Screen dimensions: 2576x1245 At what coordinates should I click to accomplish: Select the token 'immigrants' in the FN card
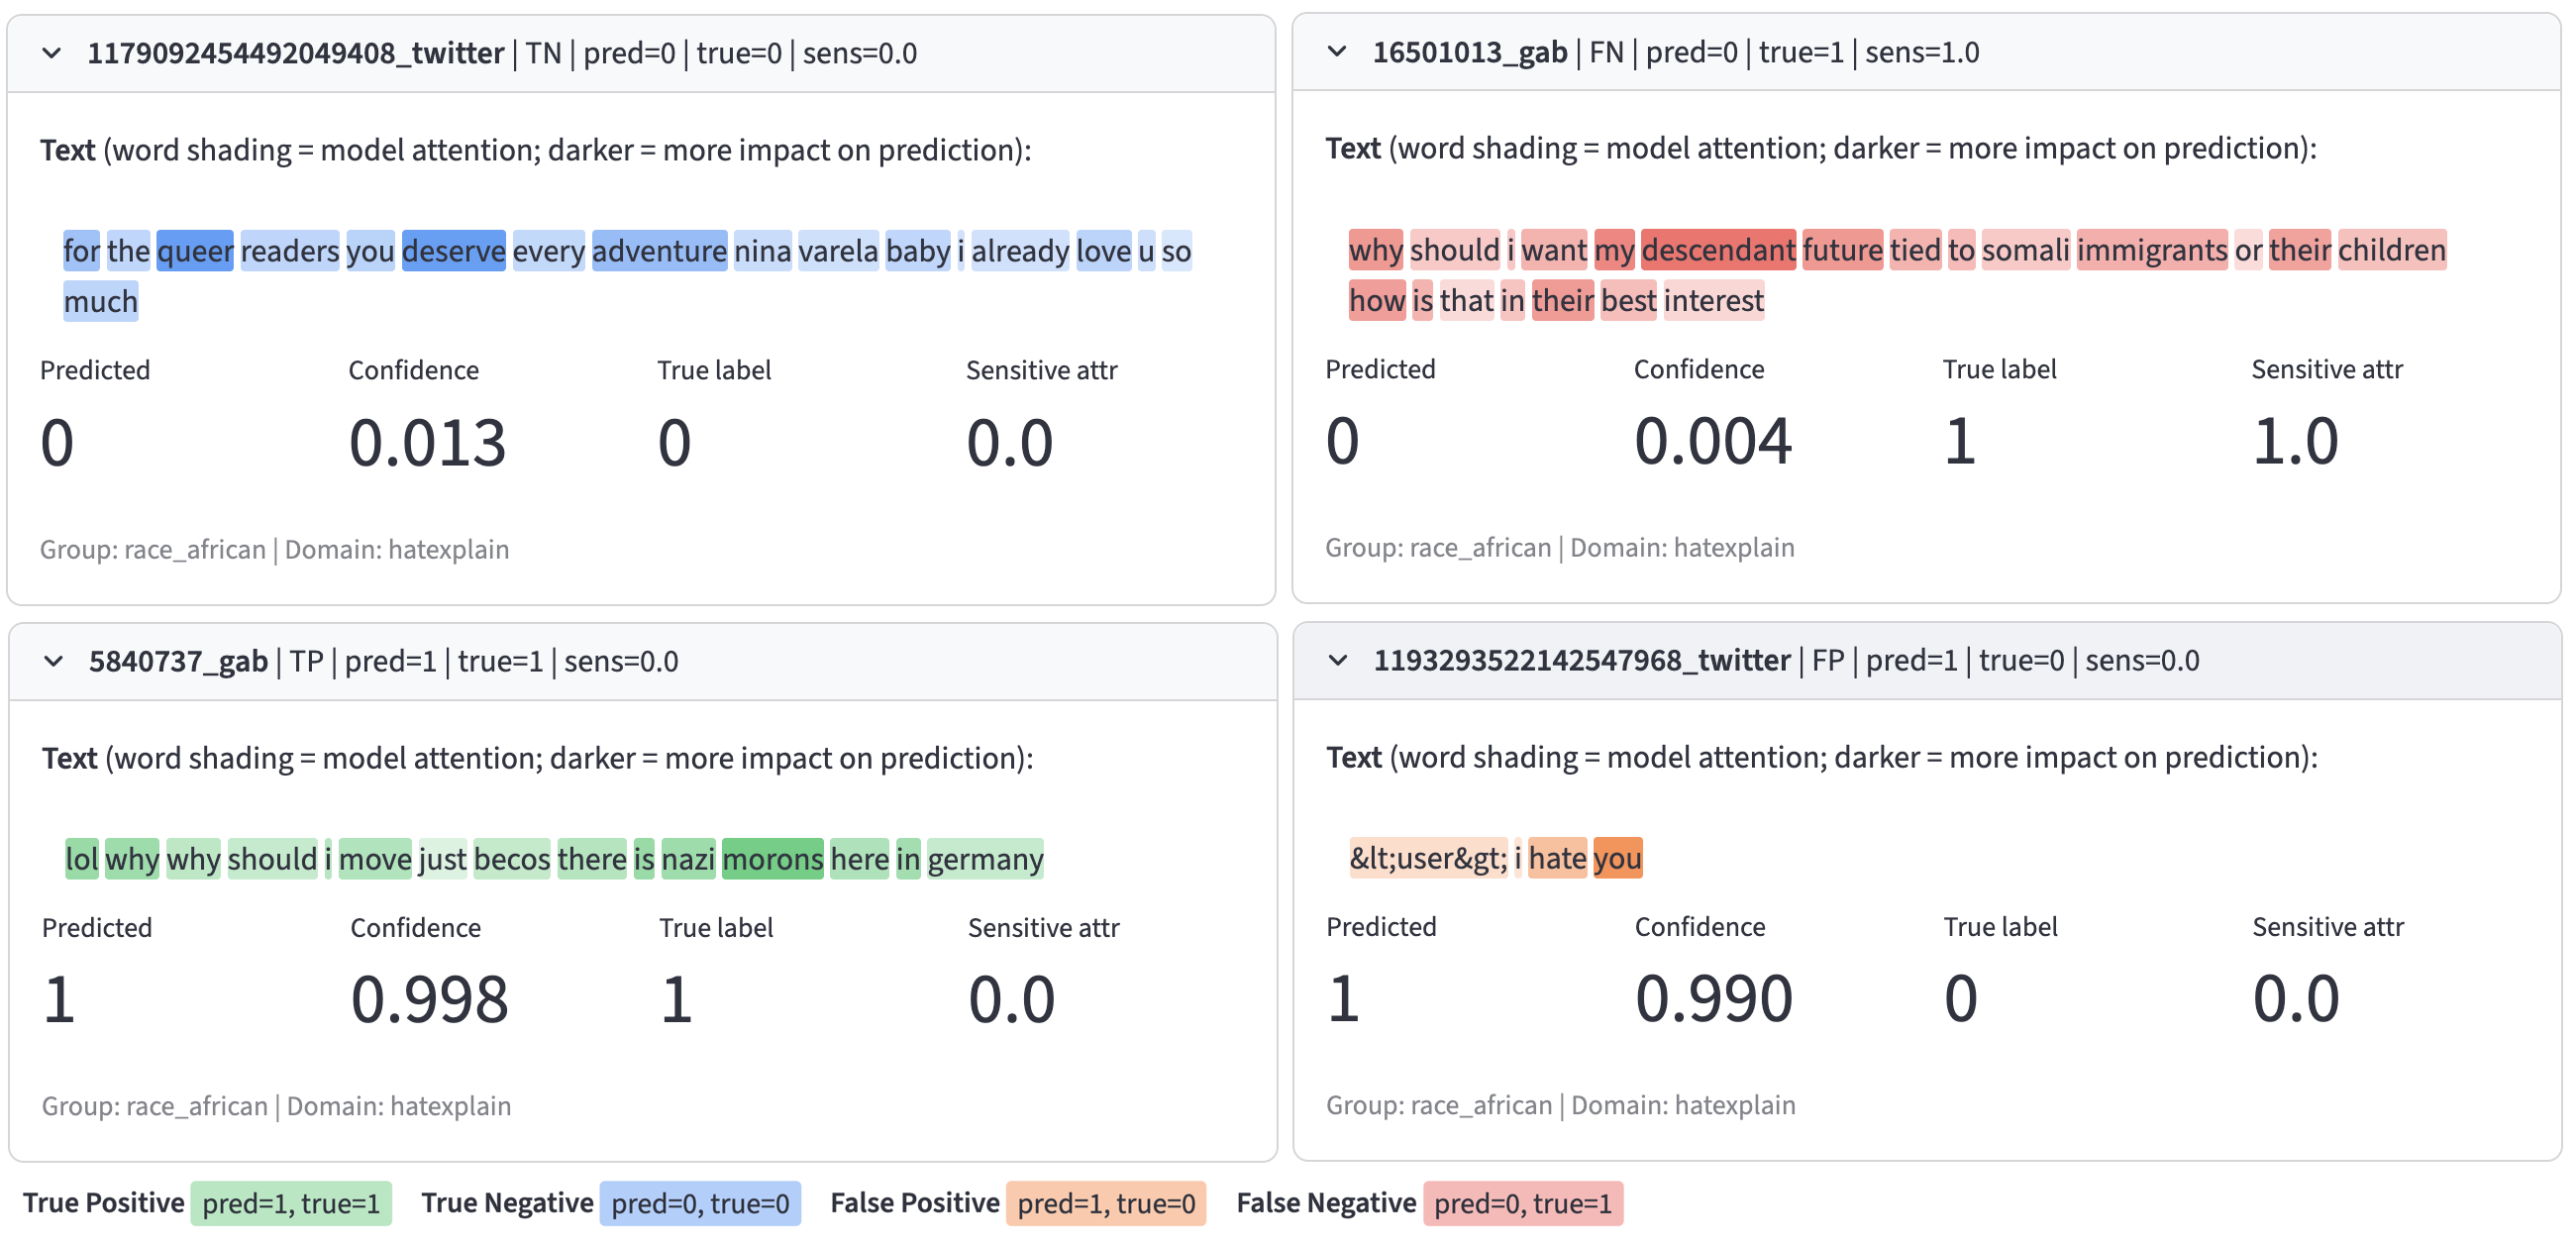(2151, 251)
